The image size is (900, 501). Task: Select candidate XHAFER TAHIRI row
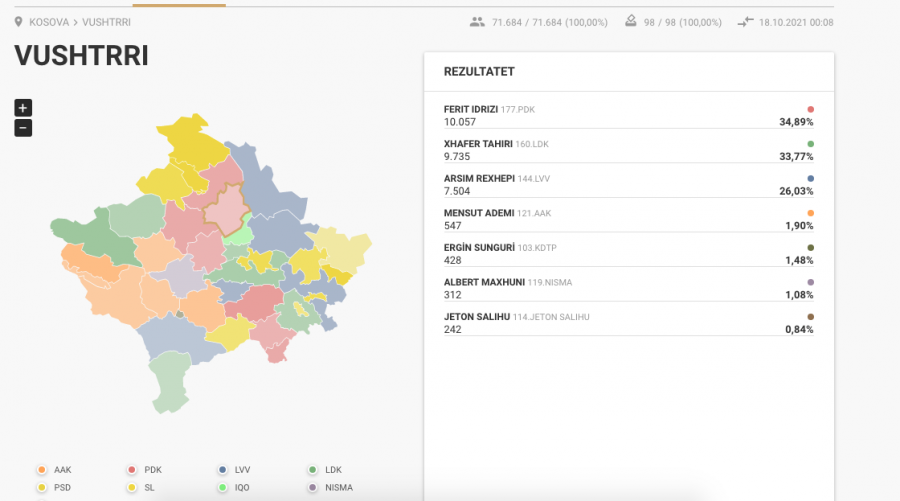[x=629, y=150]
